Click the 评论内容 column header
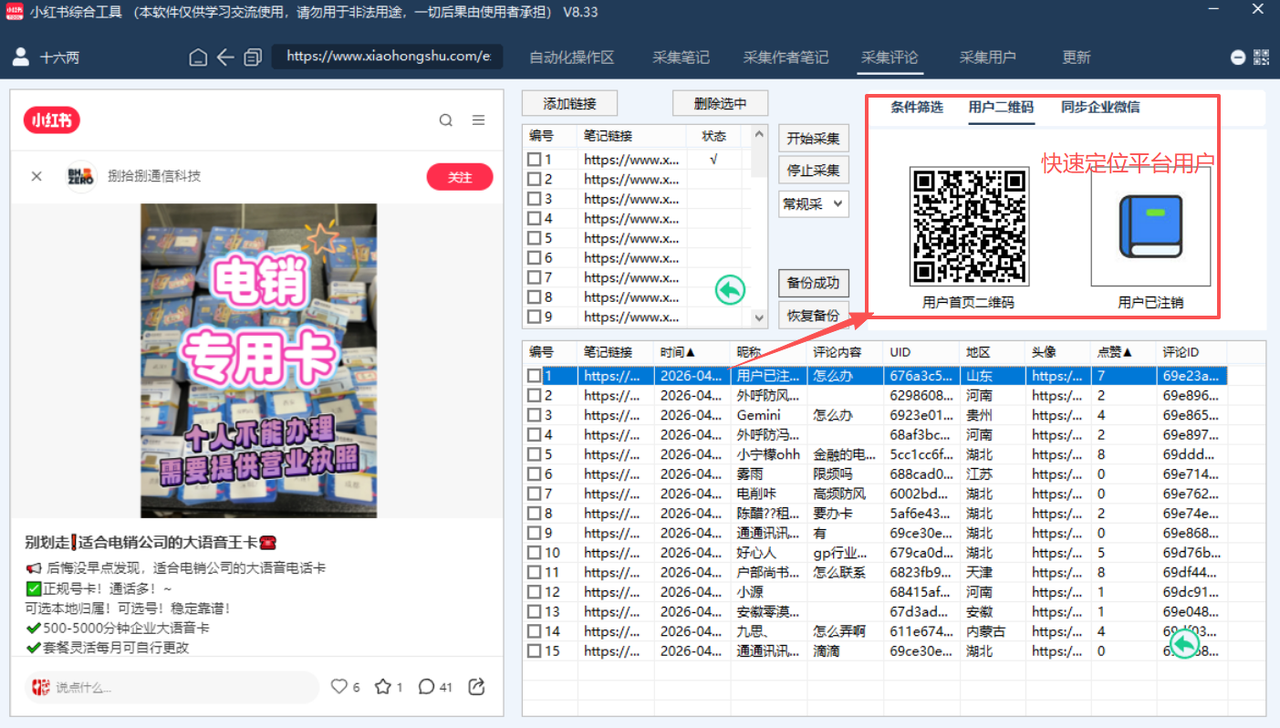This screenshot has height=728, width=1280. pos(846,353)
